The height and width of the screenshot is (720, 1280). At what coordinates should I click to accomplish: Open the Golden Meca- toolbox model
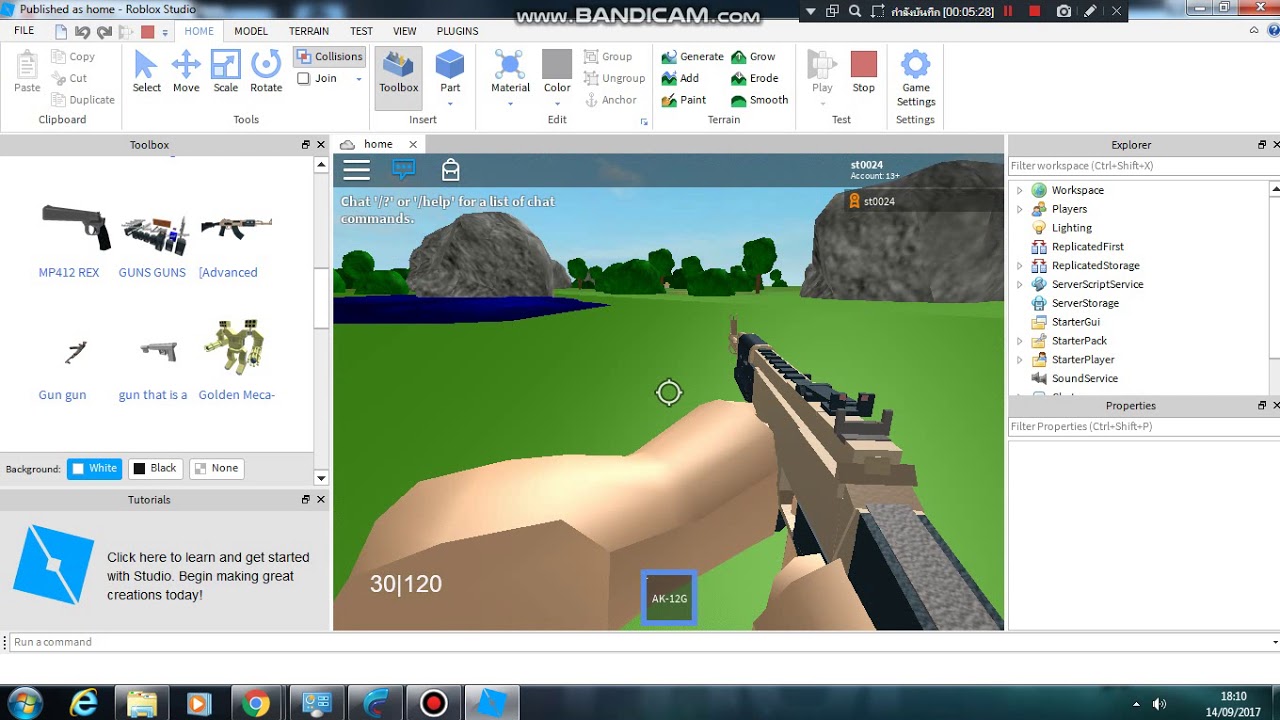236,360
